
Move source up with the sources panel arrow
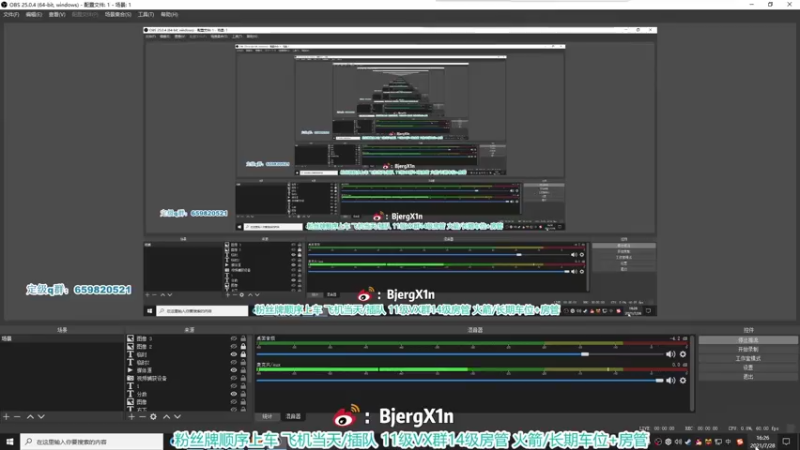pos(166,417)
